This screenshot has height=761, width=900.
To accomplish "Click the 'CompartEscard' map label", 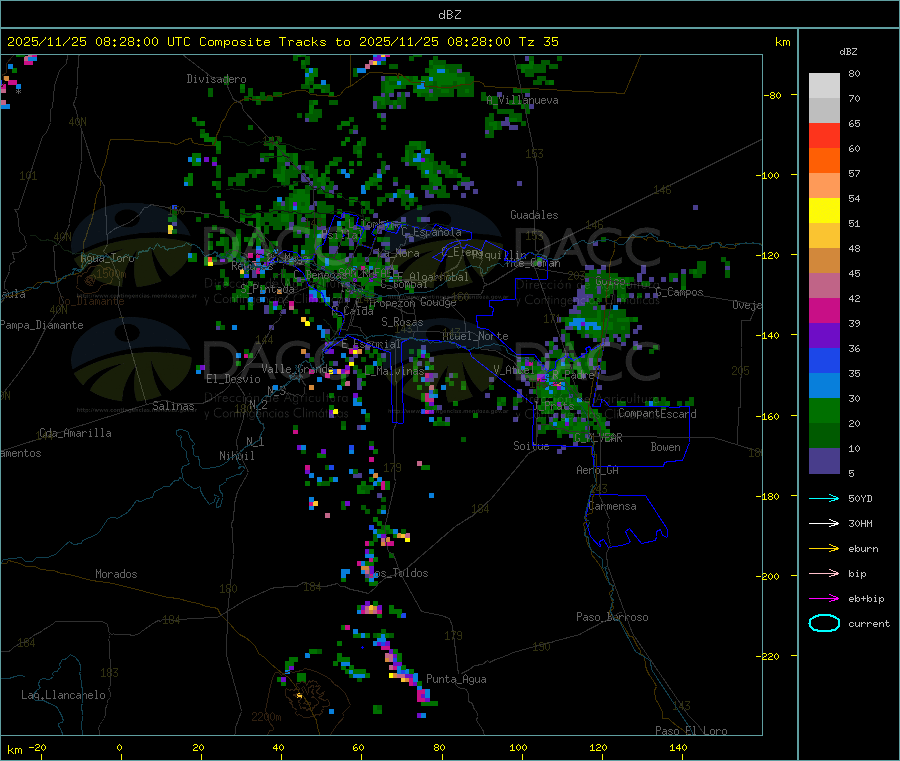I will (x=657, y=413).
